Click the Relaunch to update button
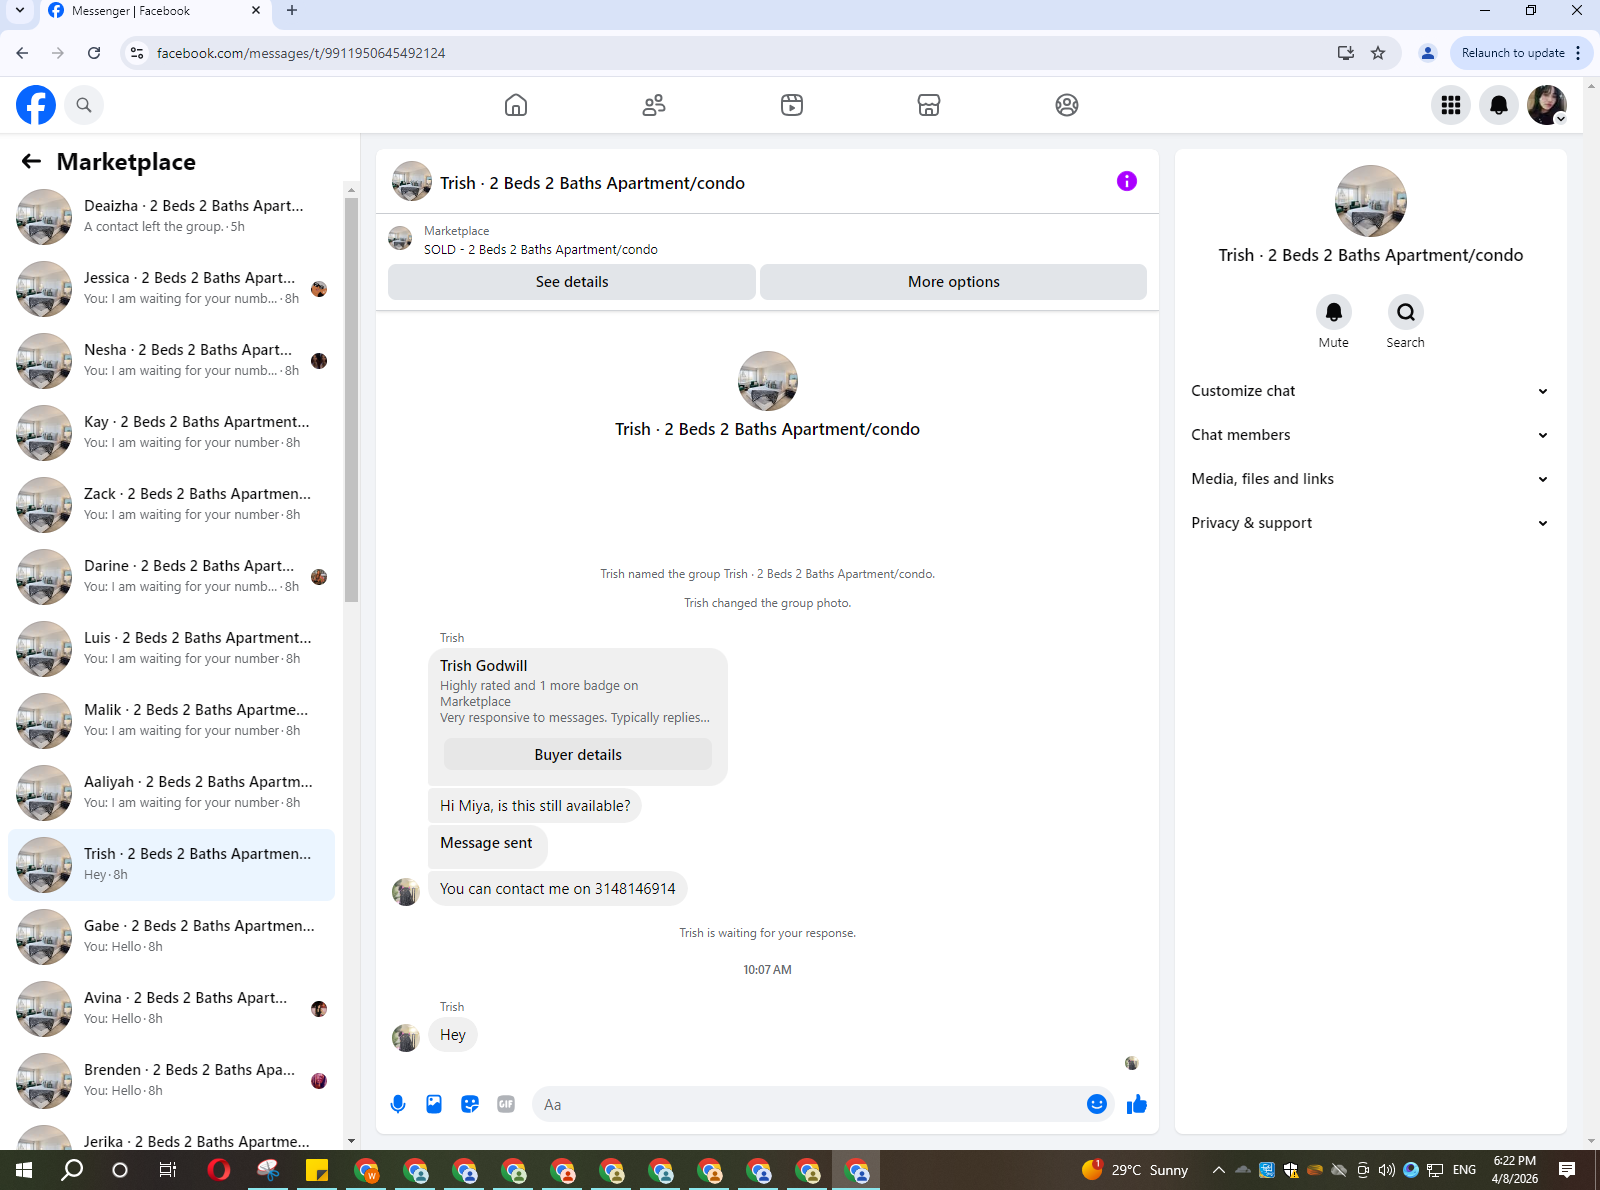 coord(1512,53)
